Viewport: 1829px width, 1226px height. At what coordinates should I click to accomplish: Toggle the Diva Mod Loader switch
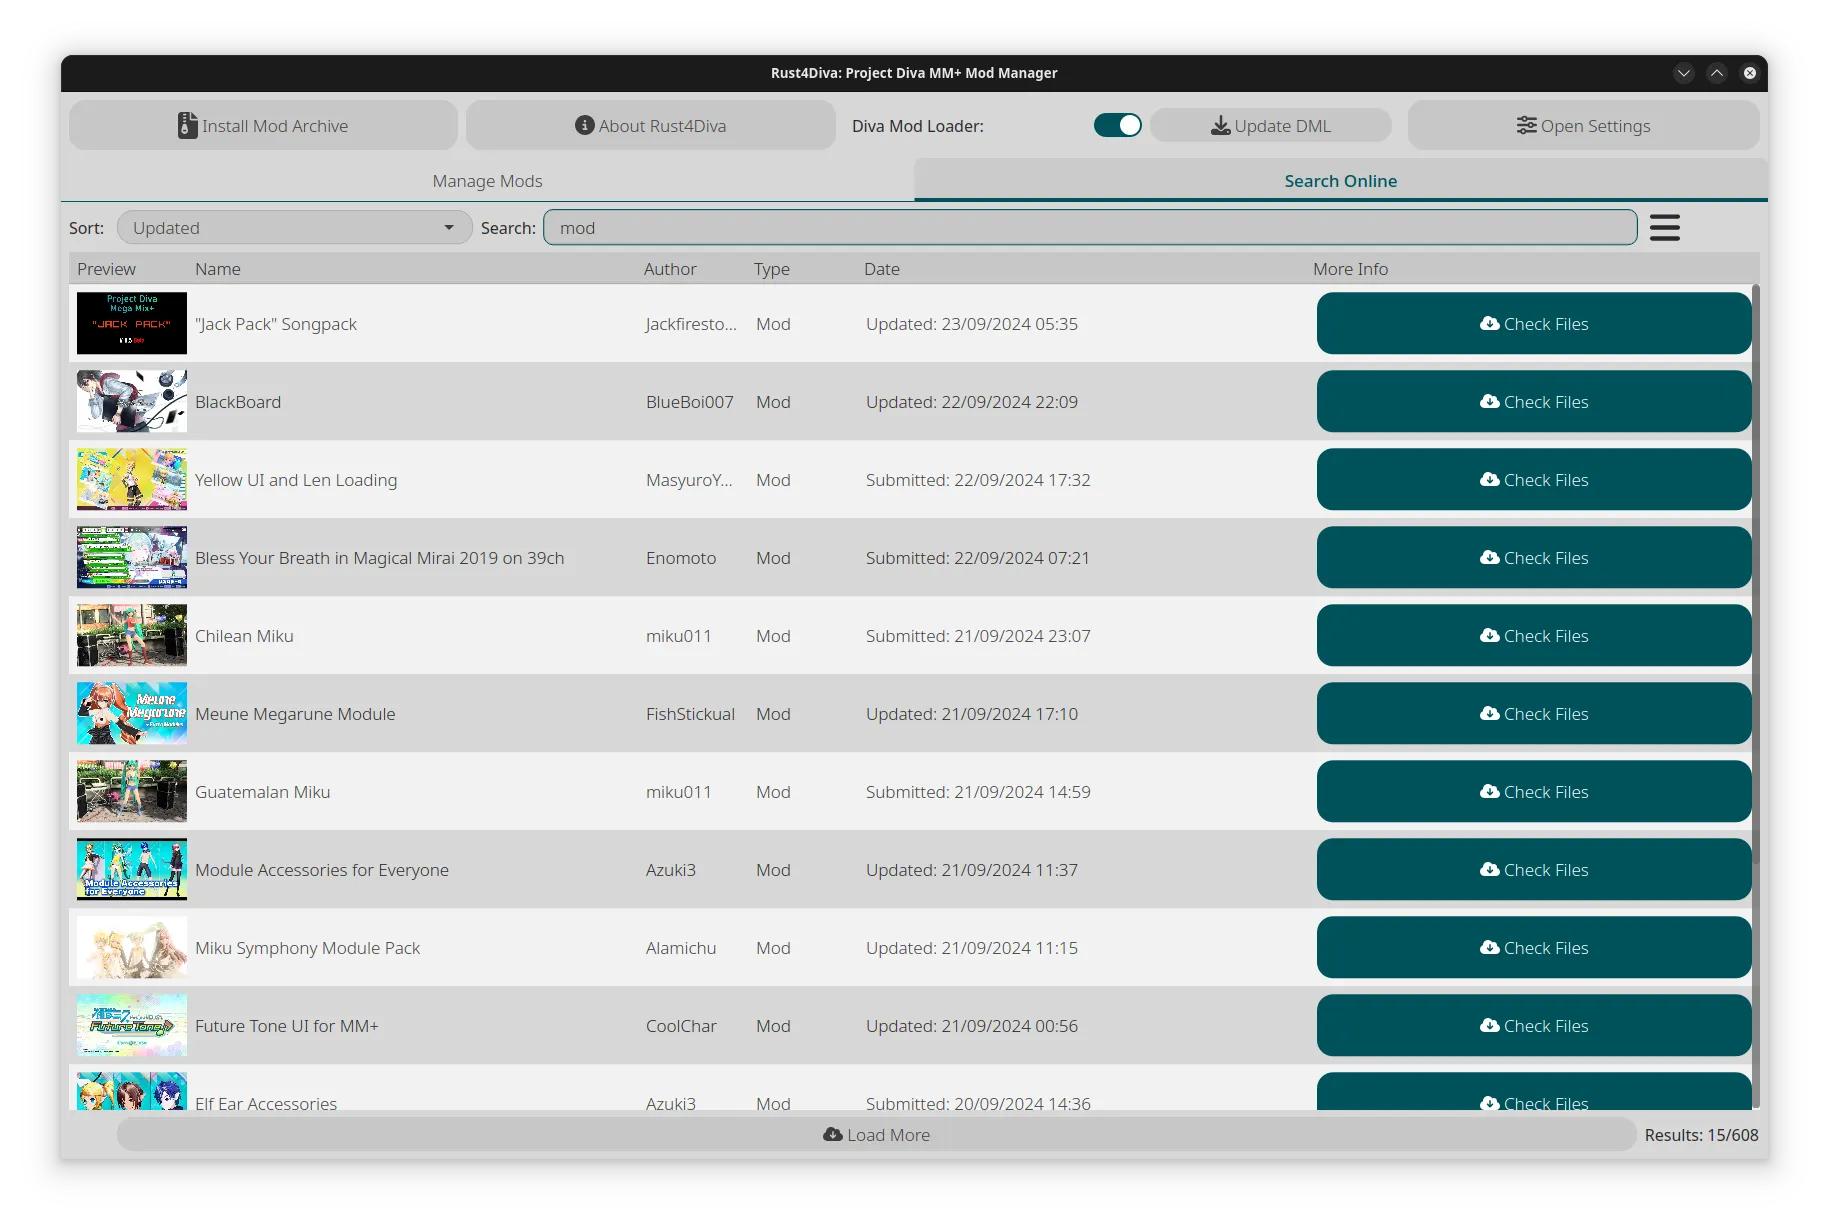pos(1117,126)
